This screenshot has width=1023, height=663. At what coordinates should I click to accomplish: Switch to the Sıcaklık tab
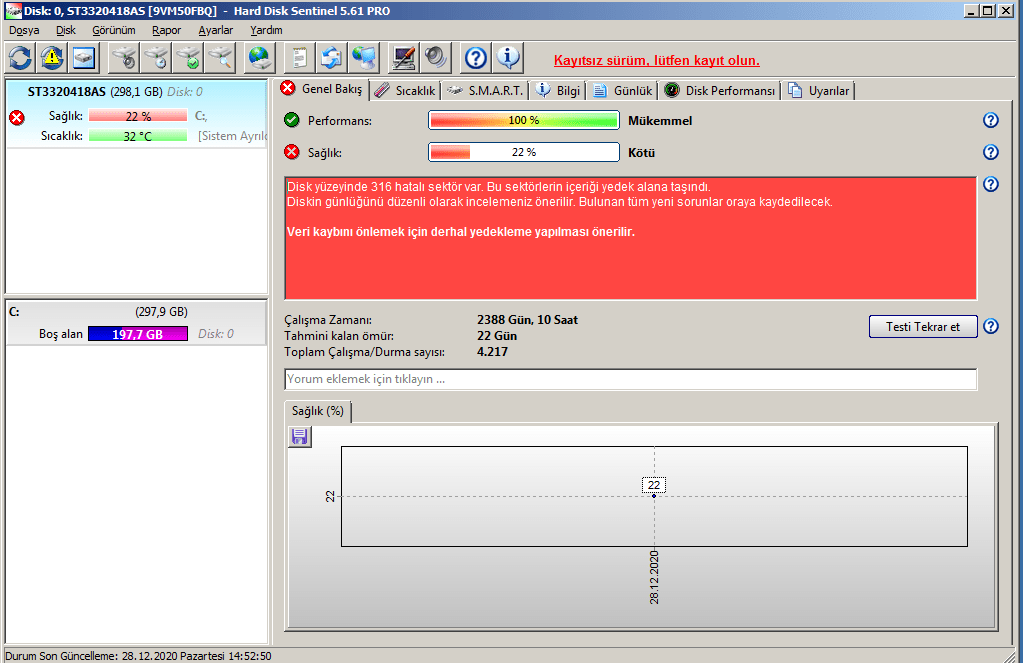click(406, 91)
